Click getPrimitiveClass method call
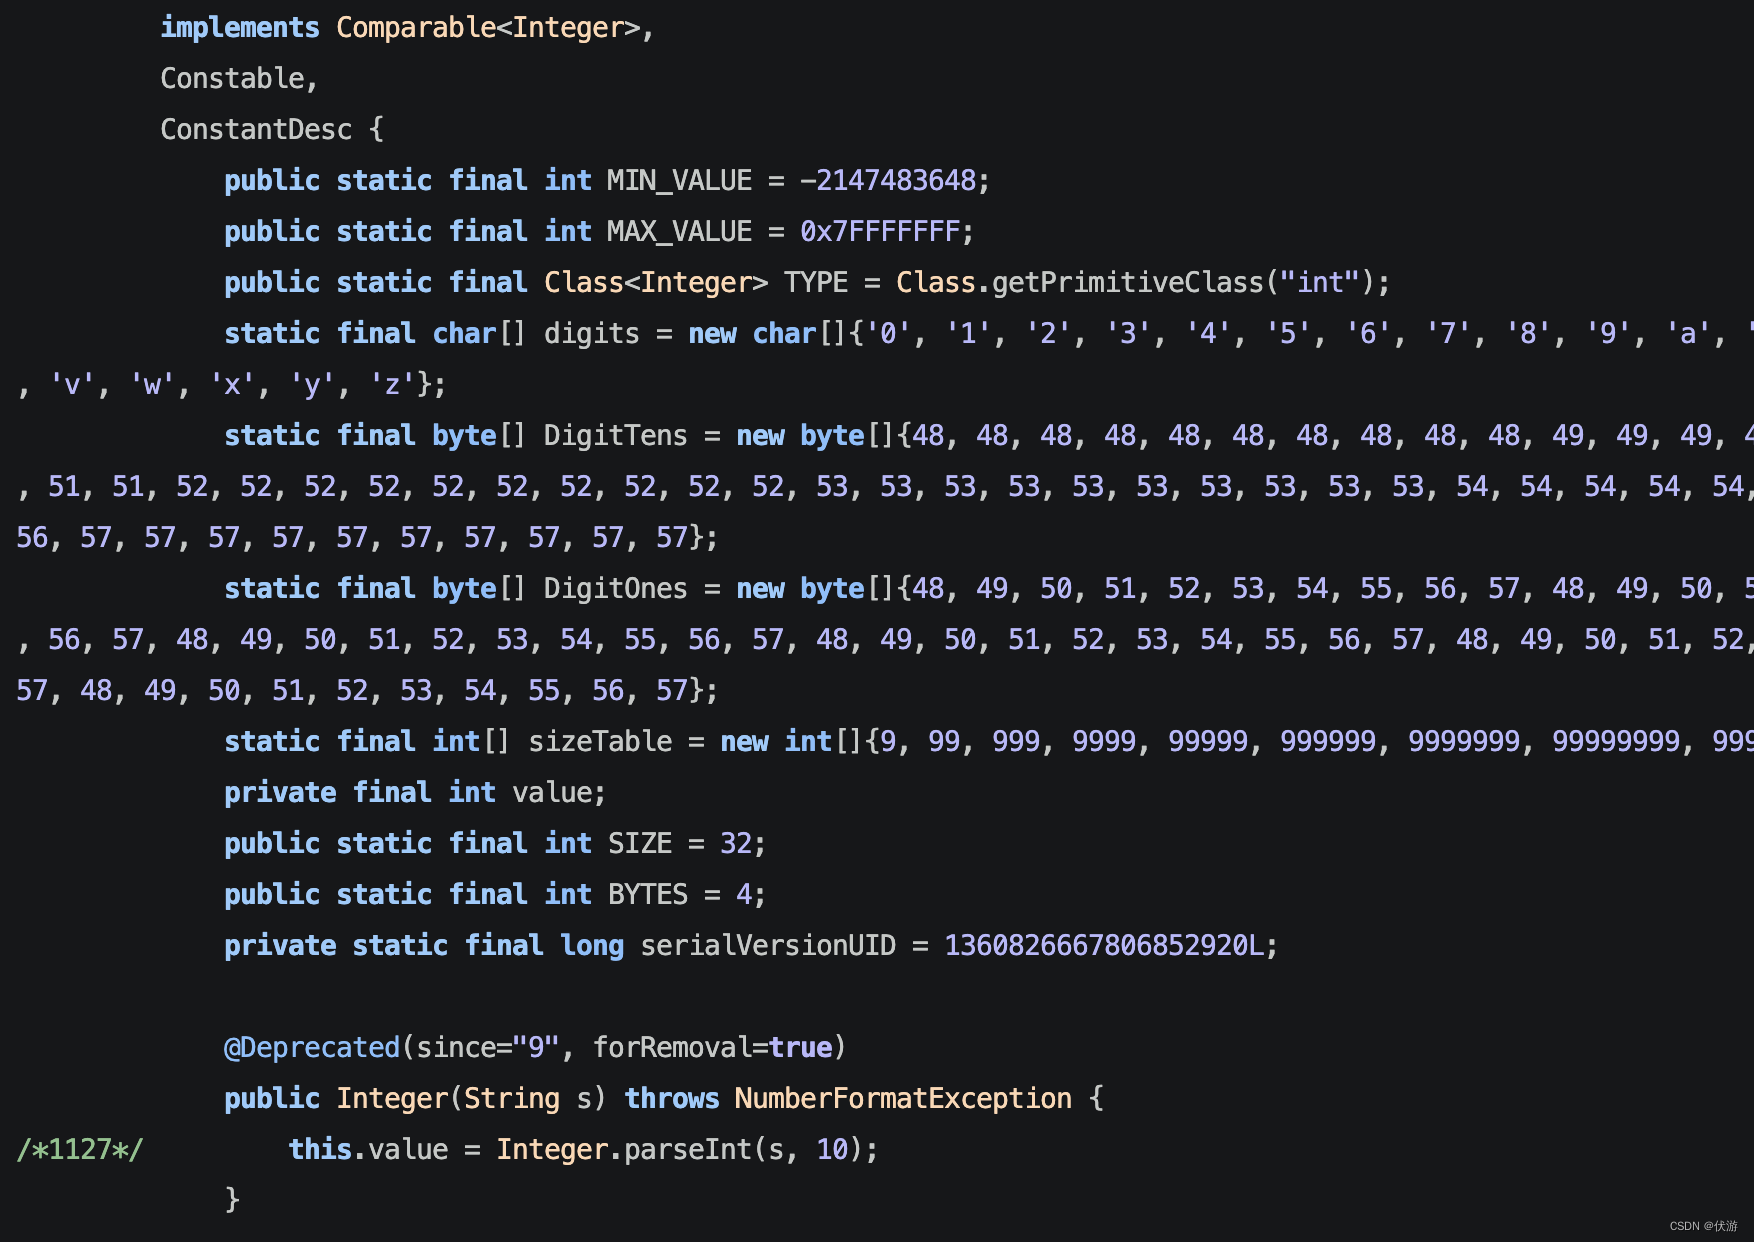 click(1127, 282)
